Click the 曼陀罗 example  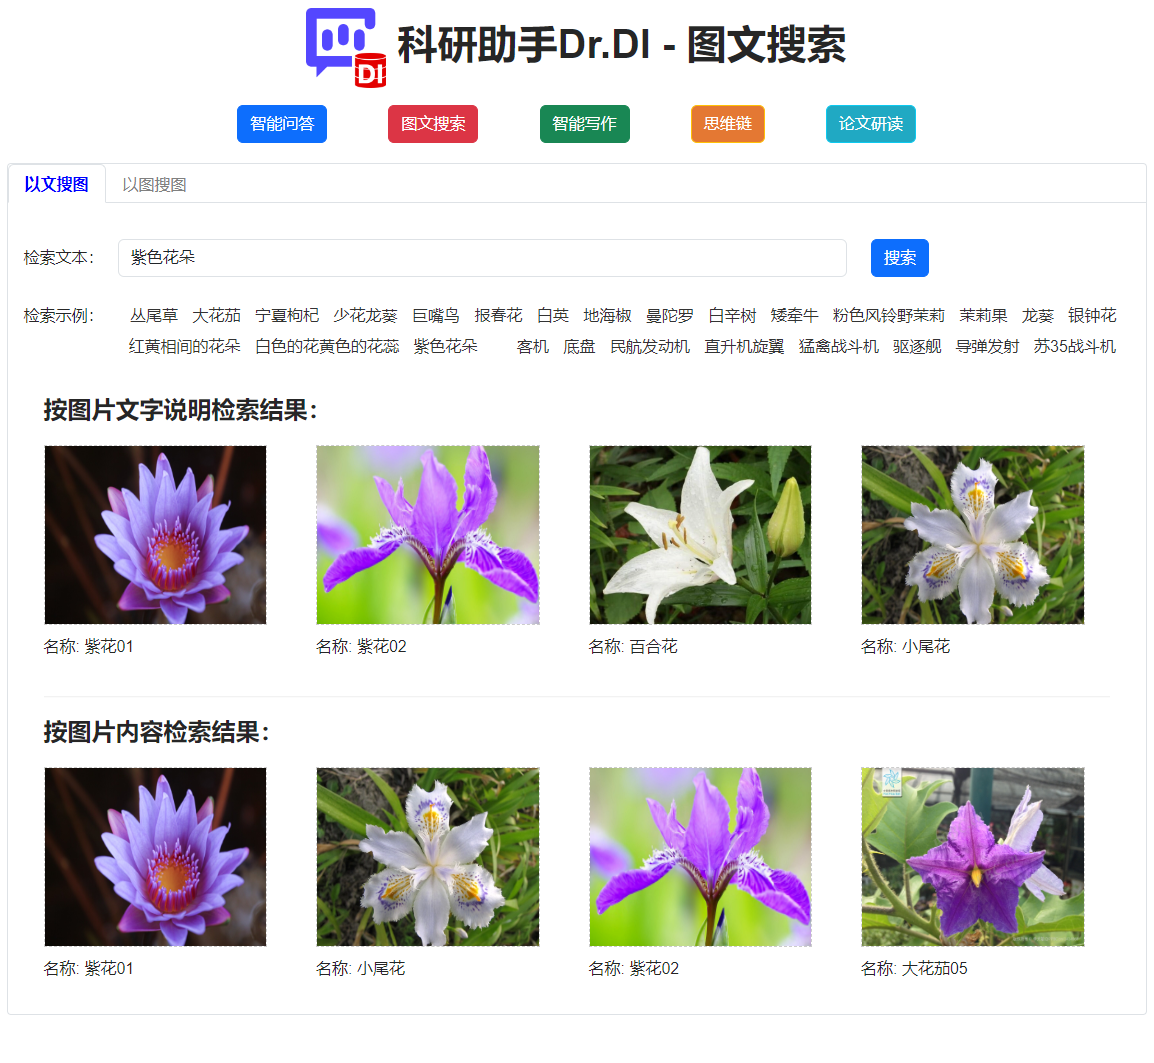click(x=670, y=316)
